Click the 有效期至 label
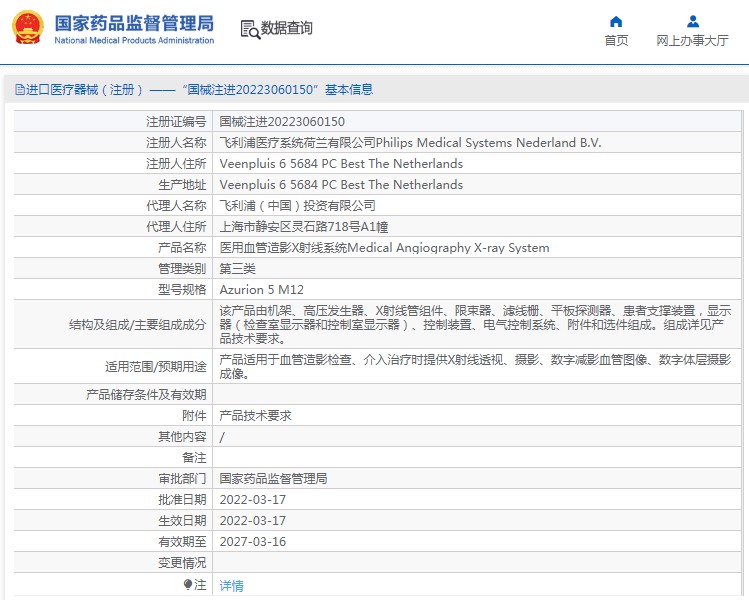The image size is (749, 600). click(x=182, y=542)
